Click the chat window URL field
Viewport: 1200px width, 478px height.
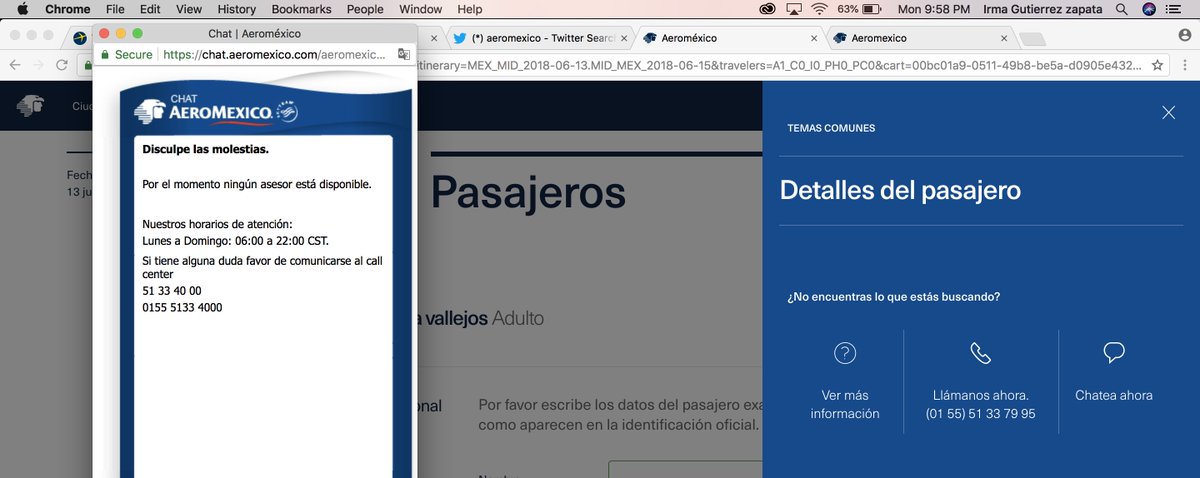(274, 55)
